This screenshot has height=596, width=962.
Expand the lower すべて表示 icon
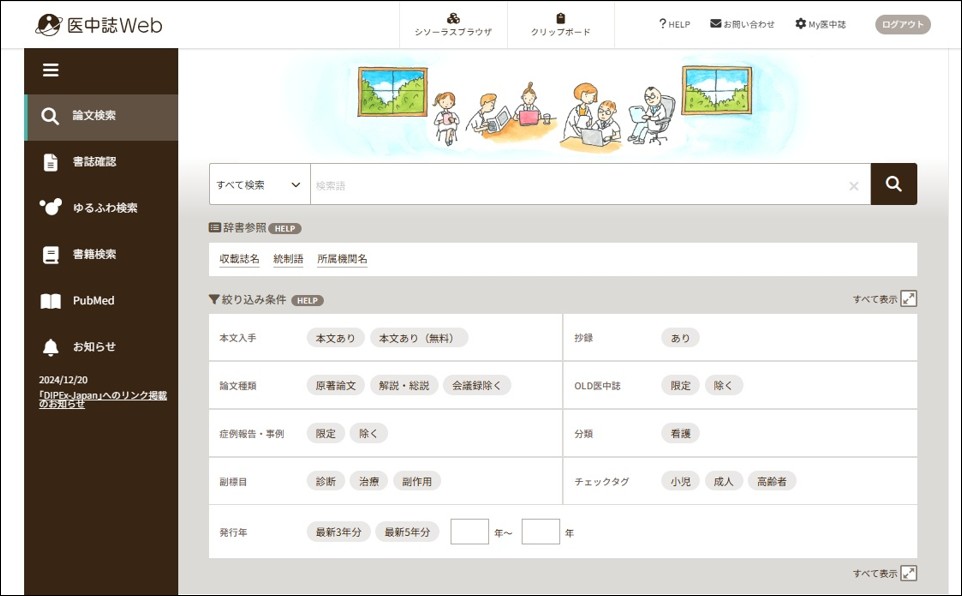pos(909,573)
